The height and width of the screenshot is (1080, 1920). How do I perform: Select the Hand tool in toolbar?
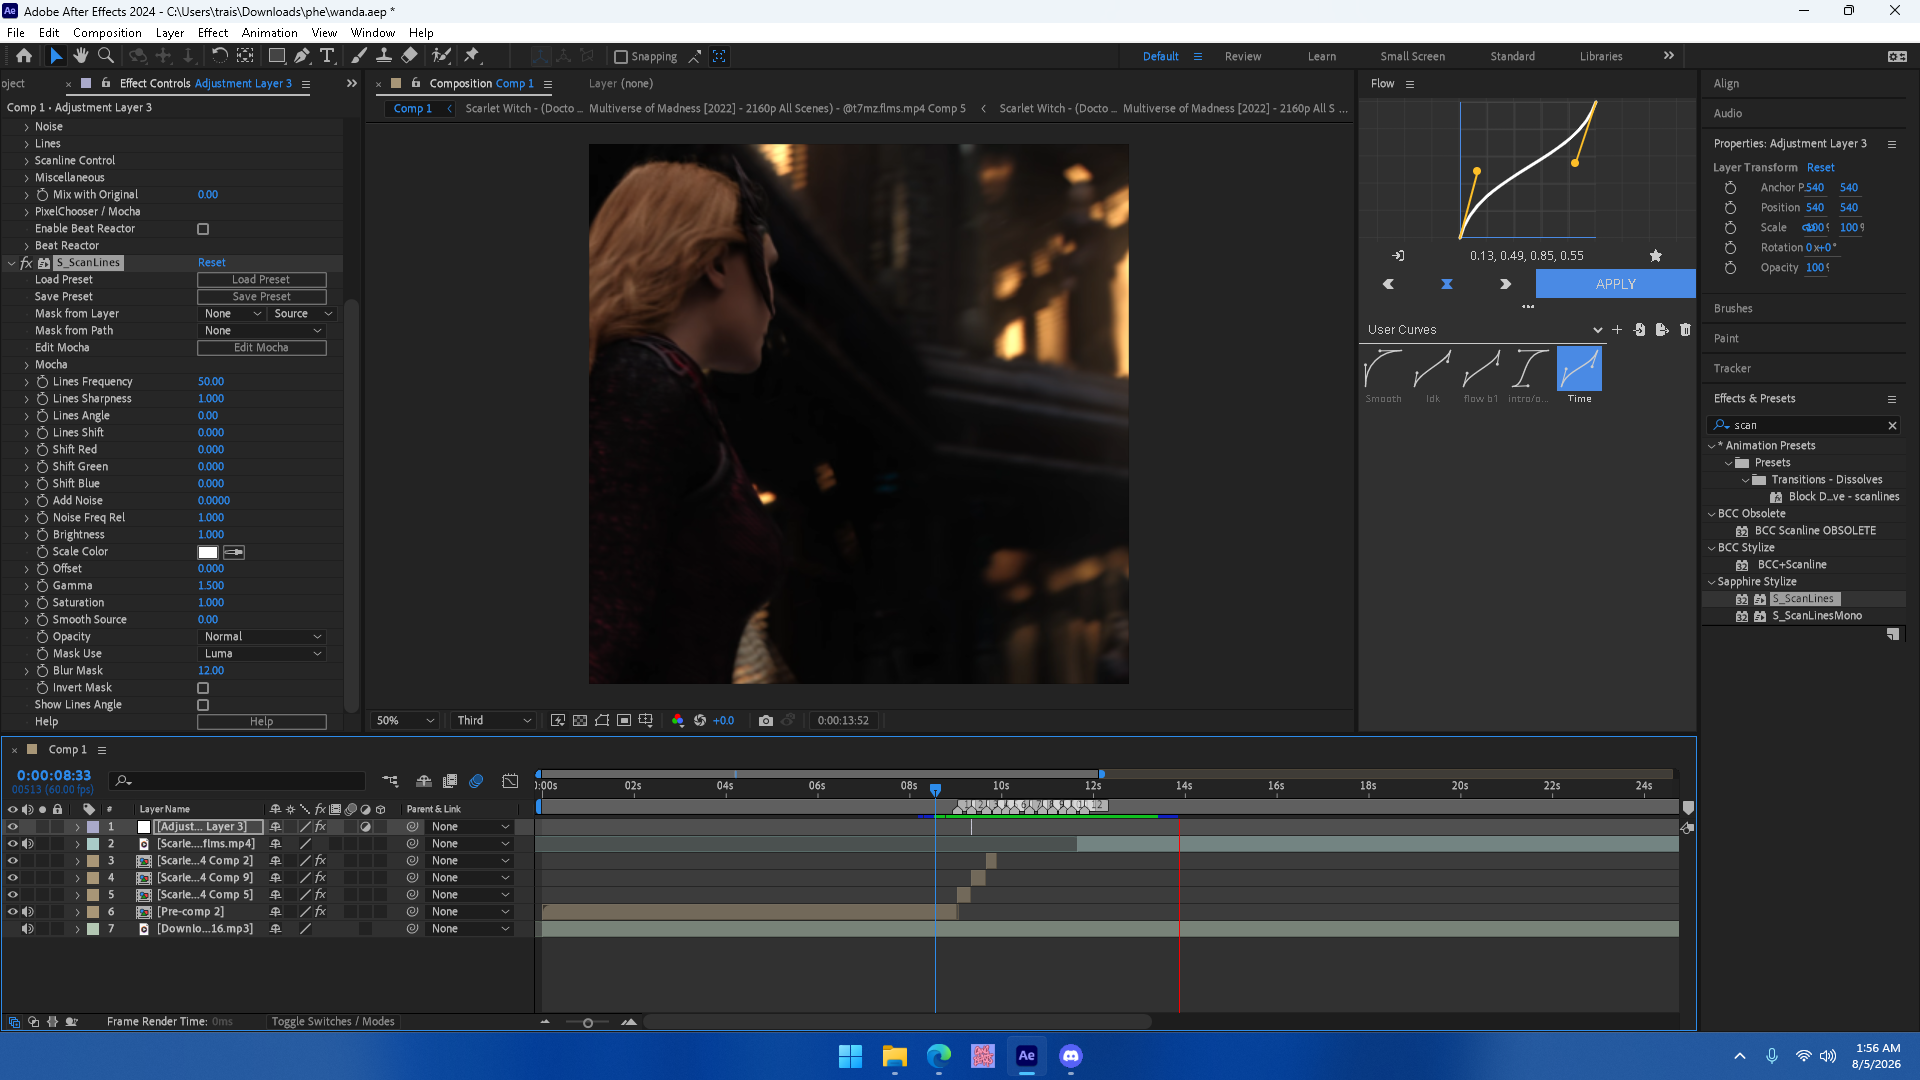pyautogui.click(x=81, y=56)
